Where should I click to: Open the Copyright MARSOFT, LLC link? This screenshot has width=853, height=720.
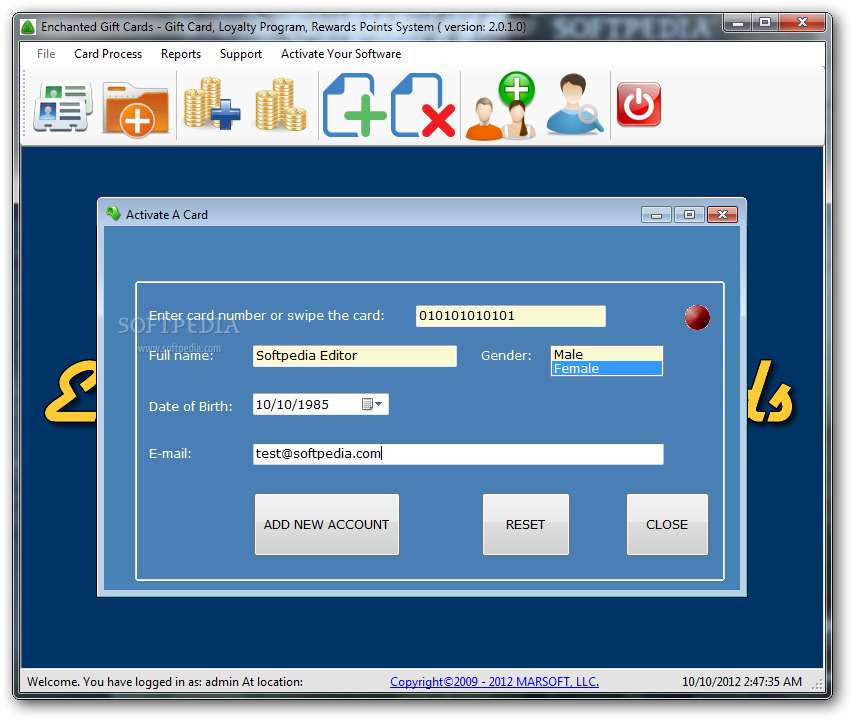494,681
